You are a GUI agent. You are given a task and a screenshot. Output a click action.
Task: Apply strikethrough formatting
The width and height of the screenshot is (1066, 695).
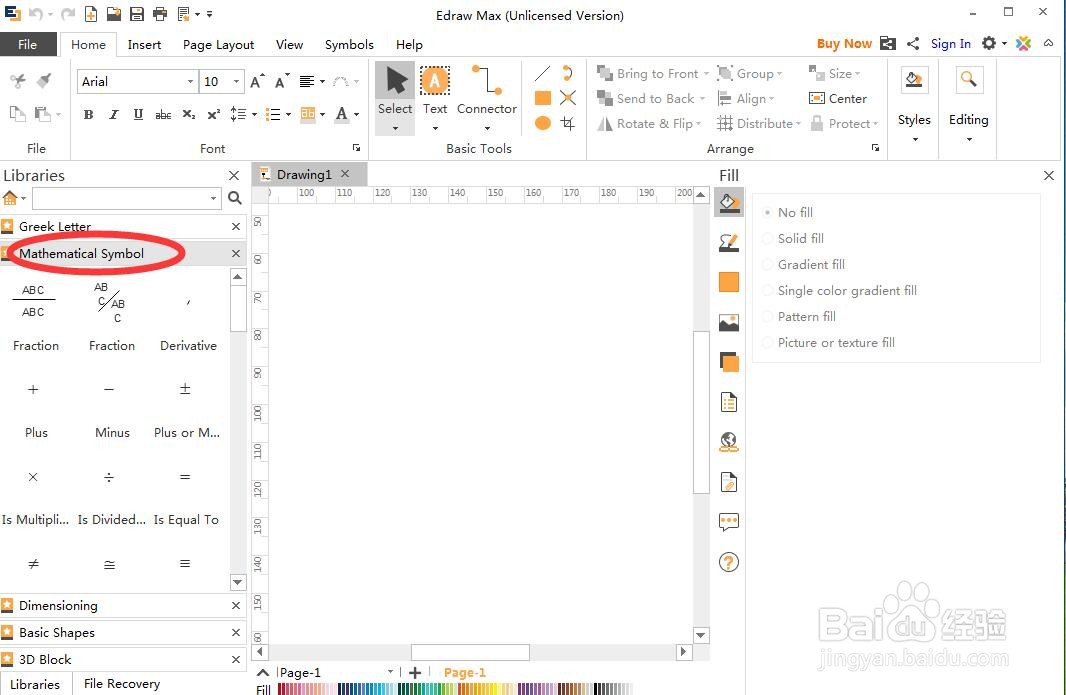pyautogui.click(x=163, y=114)
